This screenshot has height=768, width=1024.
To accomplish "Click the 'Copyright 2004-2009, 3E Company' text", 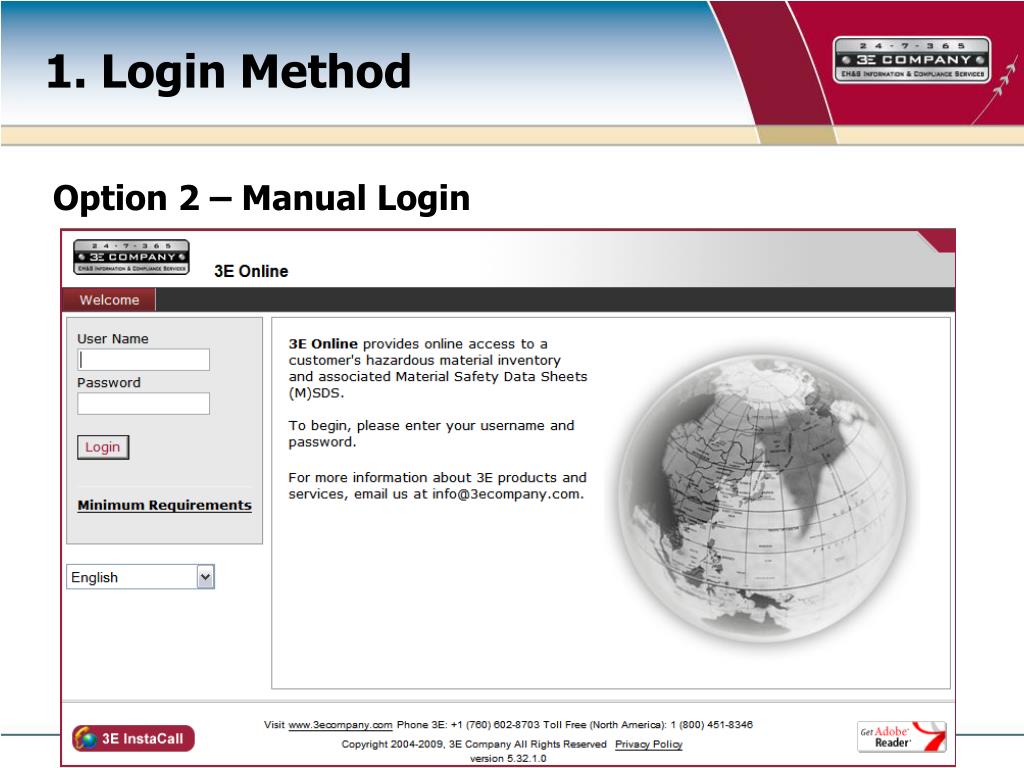I will (426, 744).
